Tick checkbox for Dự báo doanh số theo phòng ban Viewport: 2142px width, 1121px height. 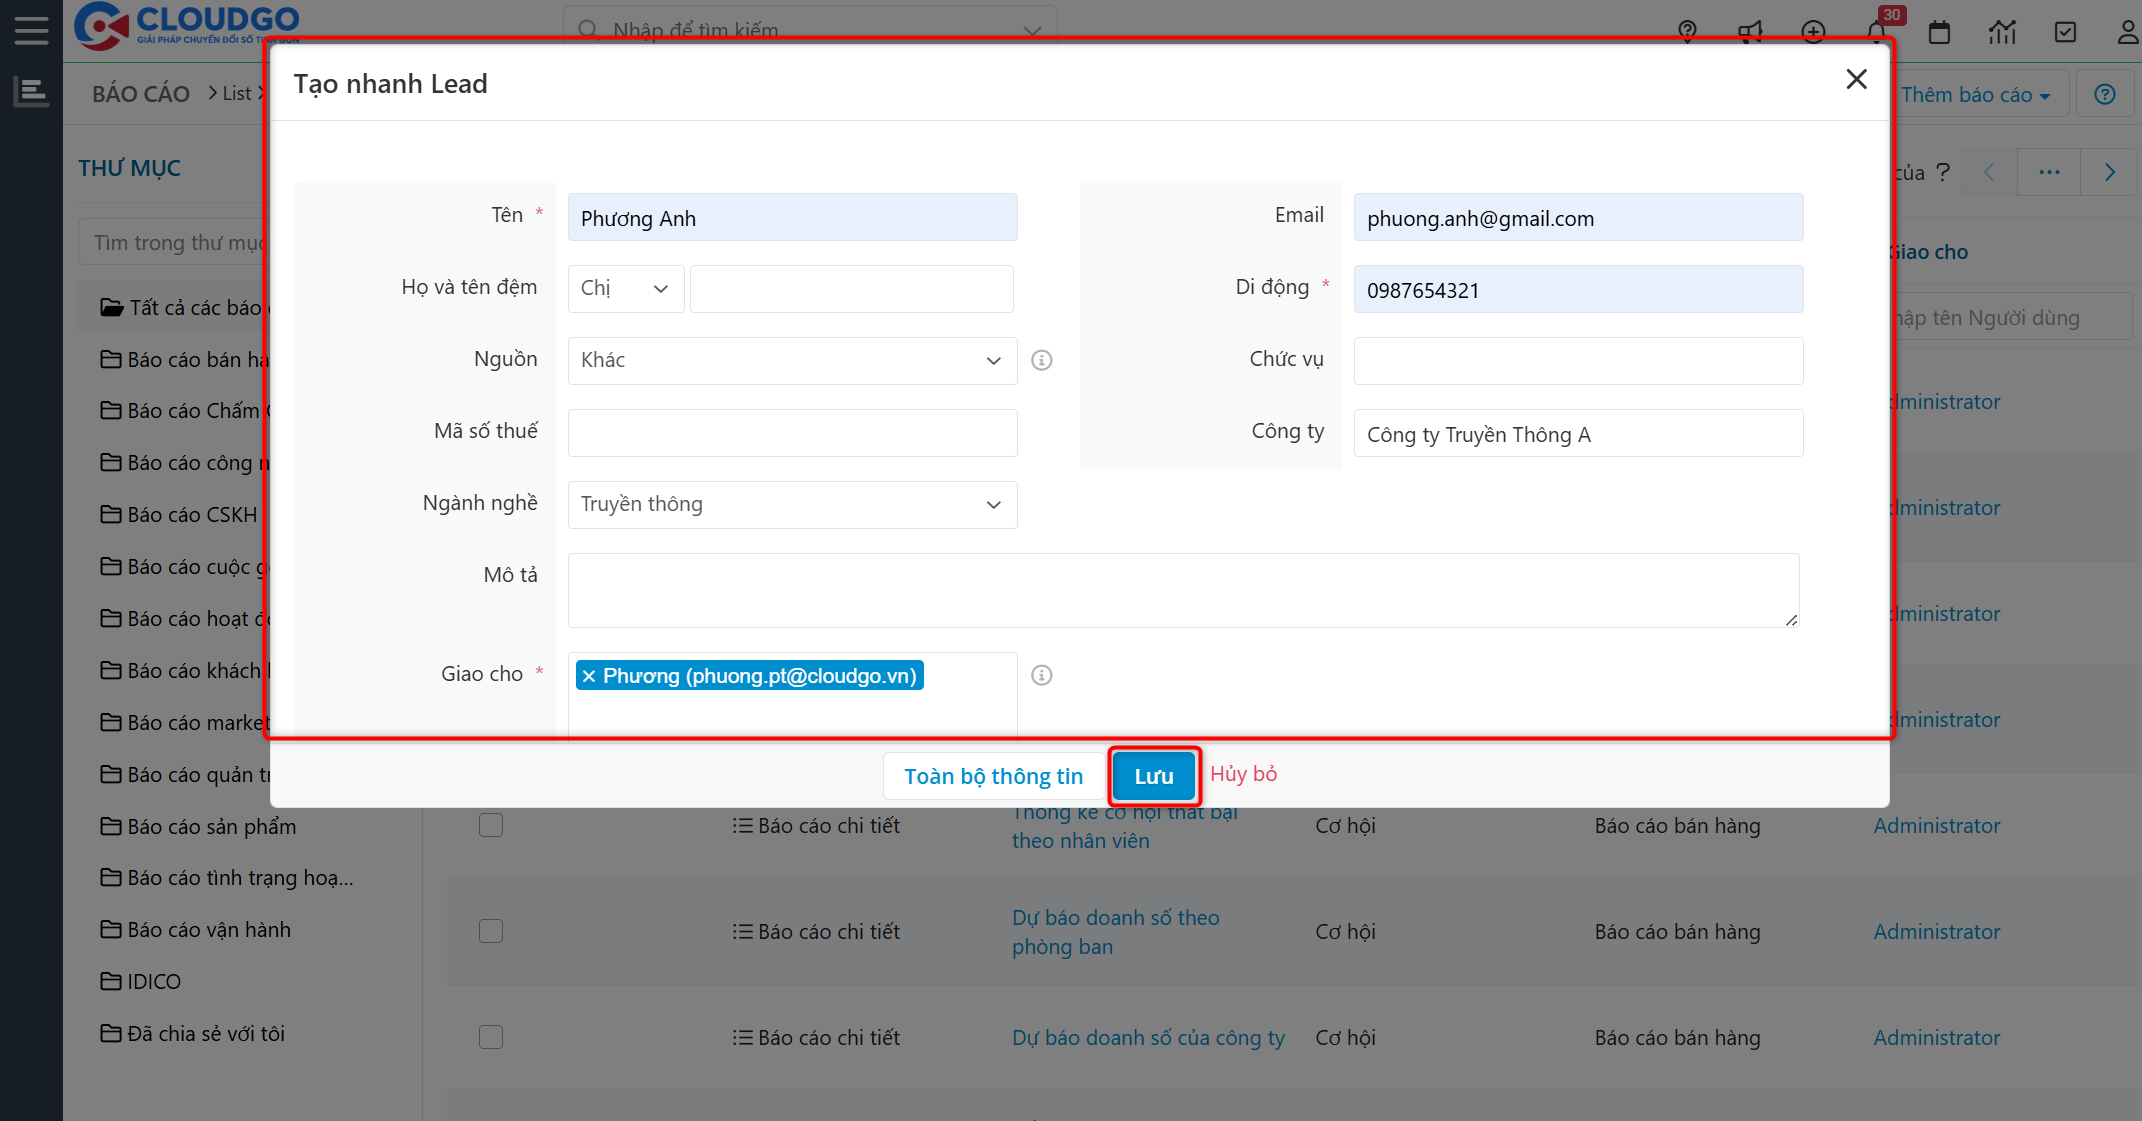[491, 931]
